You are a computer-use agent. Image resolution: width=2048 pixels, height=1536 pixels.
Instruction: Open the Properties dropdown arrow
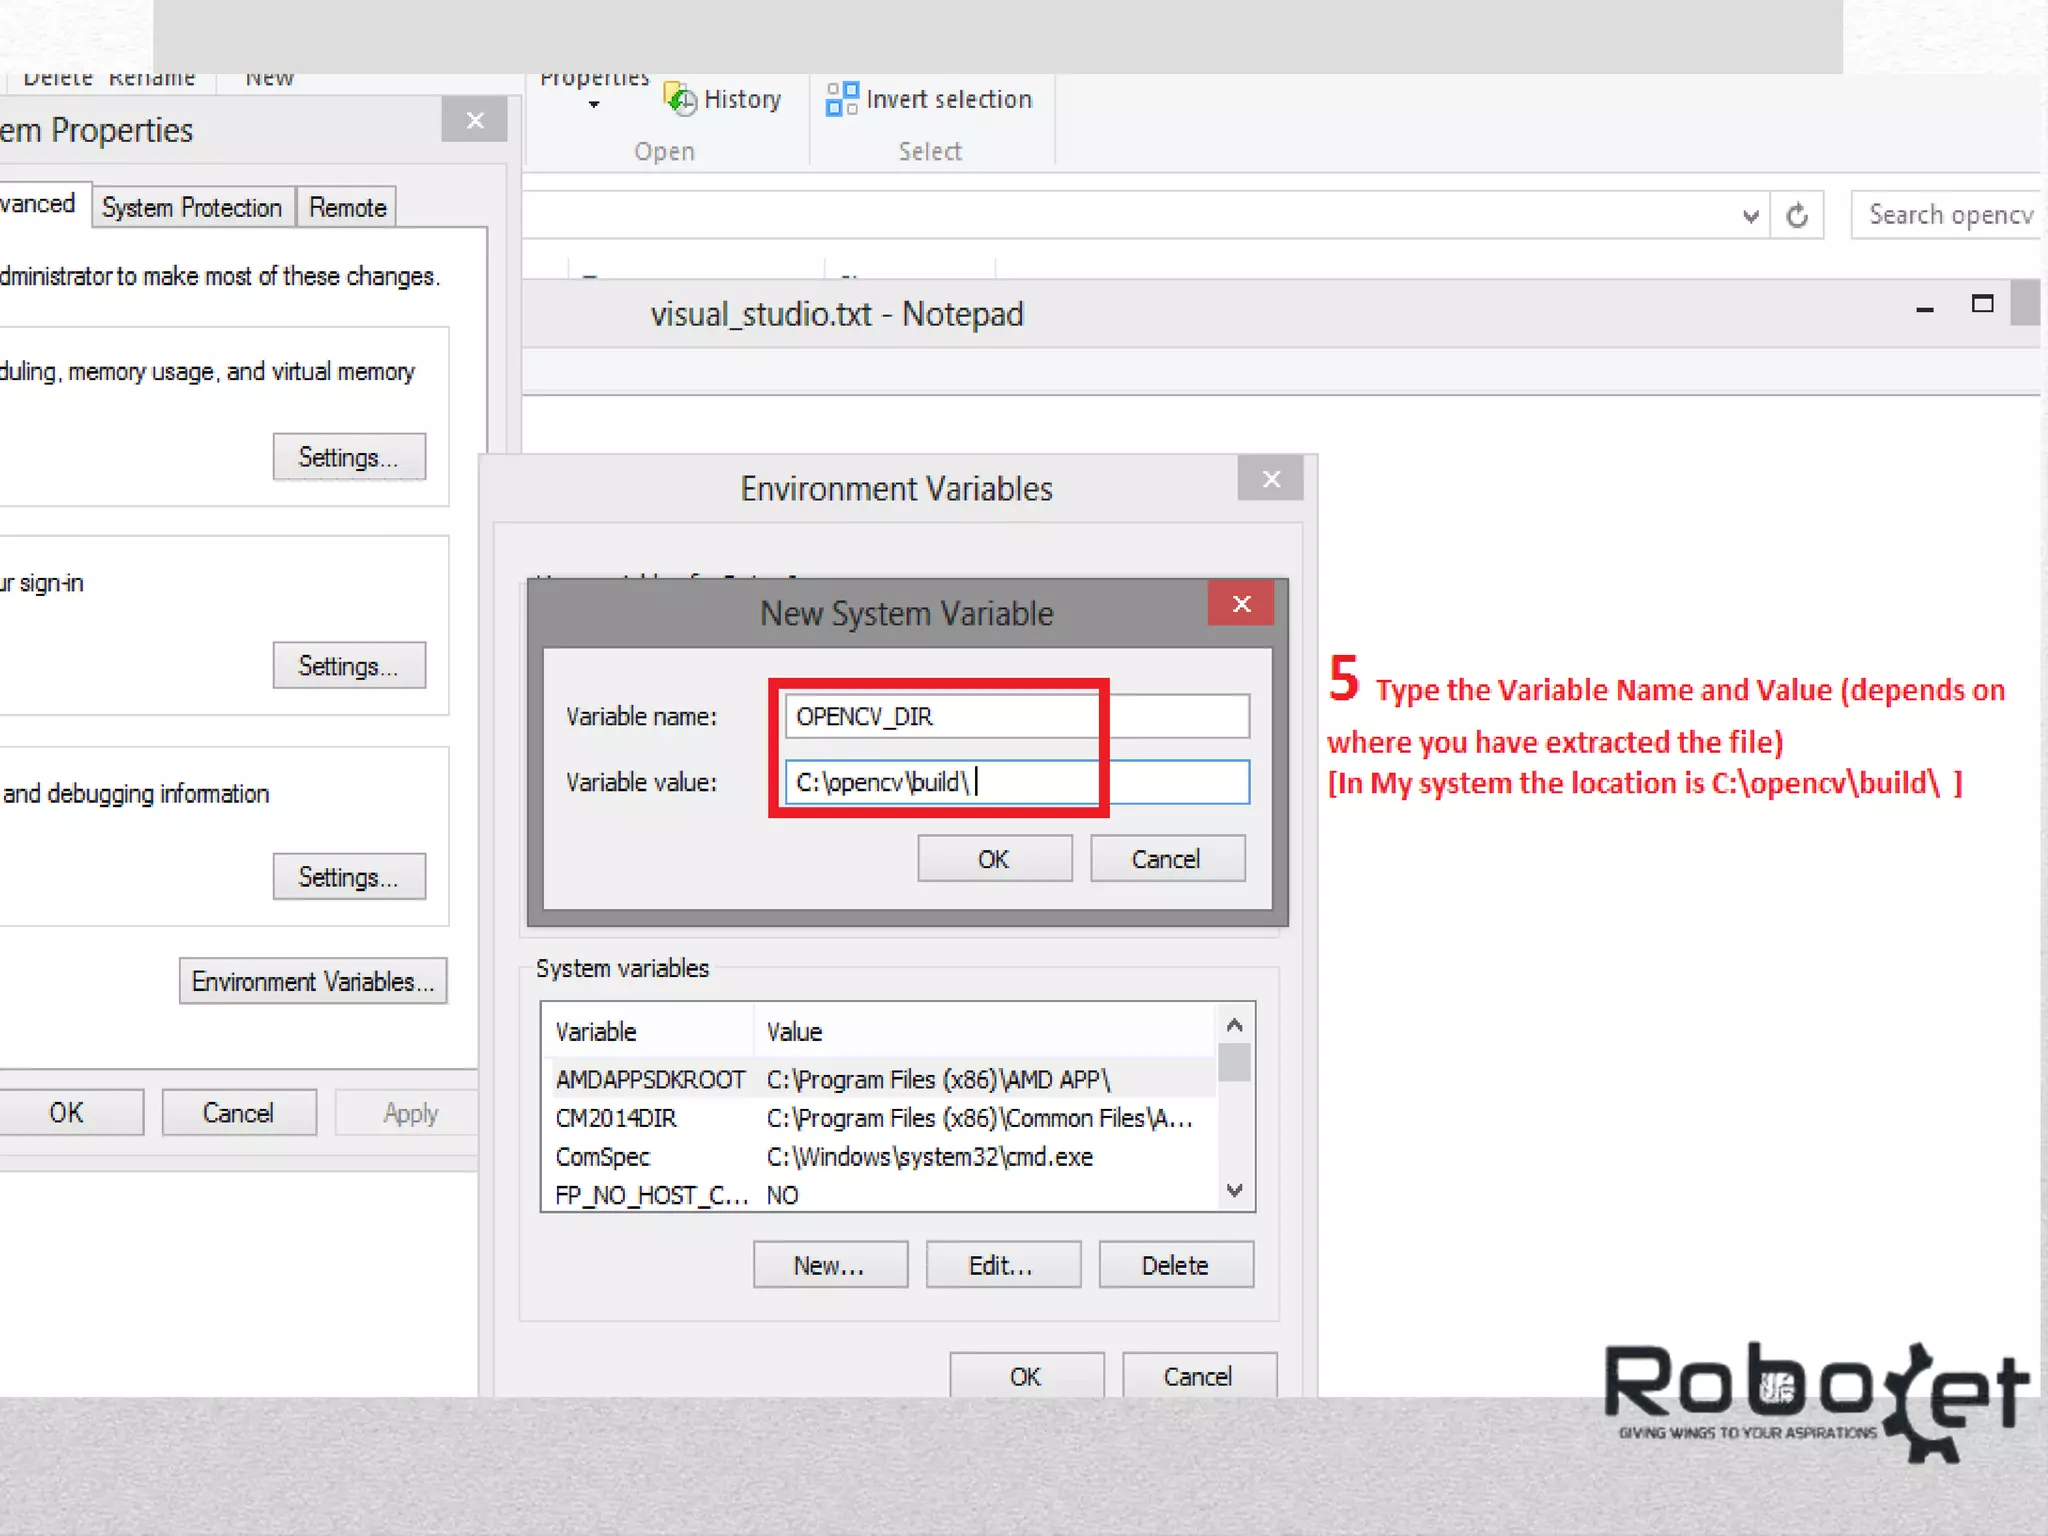tap(594, 104)
